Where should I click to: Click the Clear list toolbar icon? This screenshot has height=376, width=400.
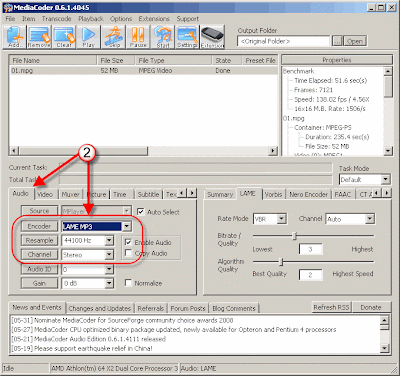click(64, 37)
